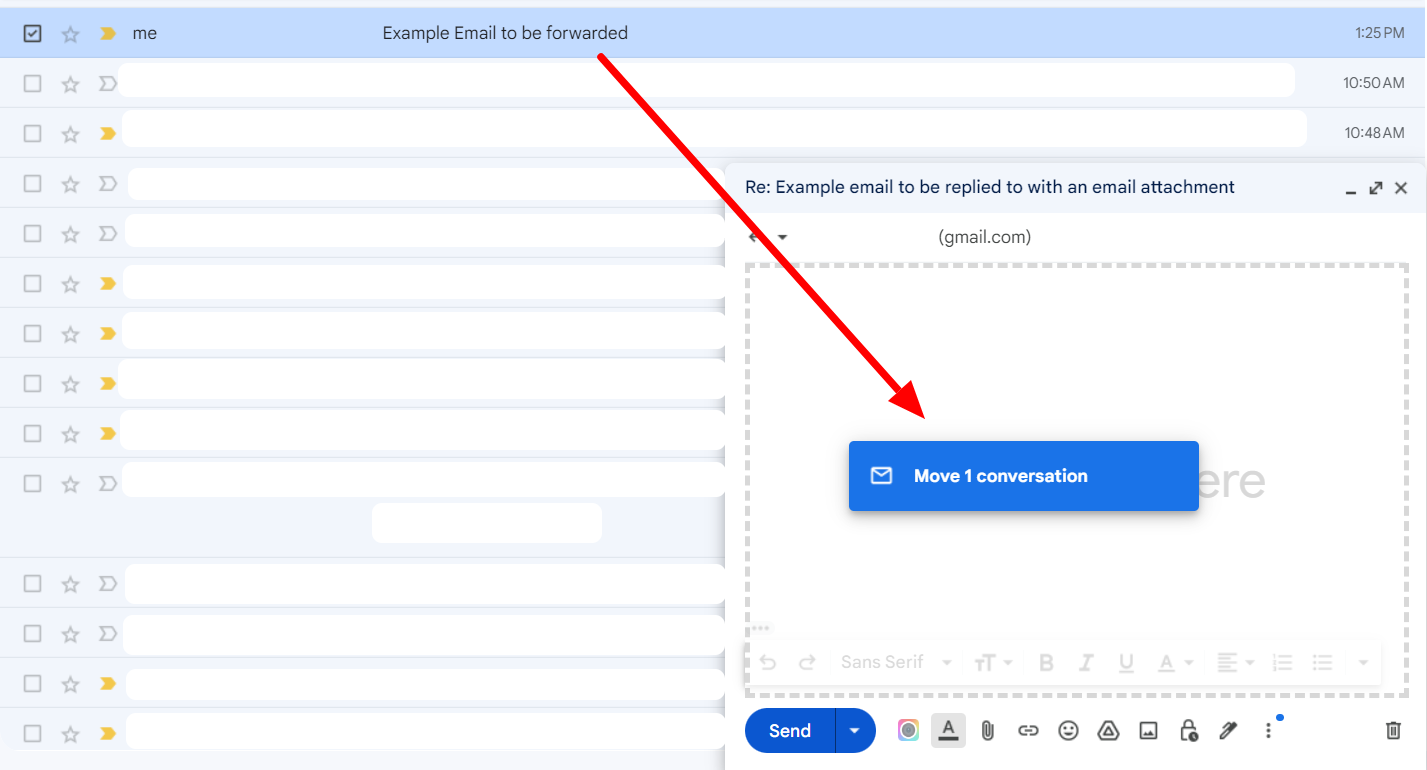This screenshot has width=1427, height=770.
Task: Attach files using the paperclip icon
Action: 987,731
